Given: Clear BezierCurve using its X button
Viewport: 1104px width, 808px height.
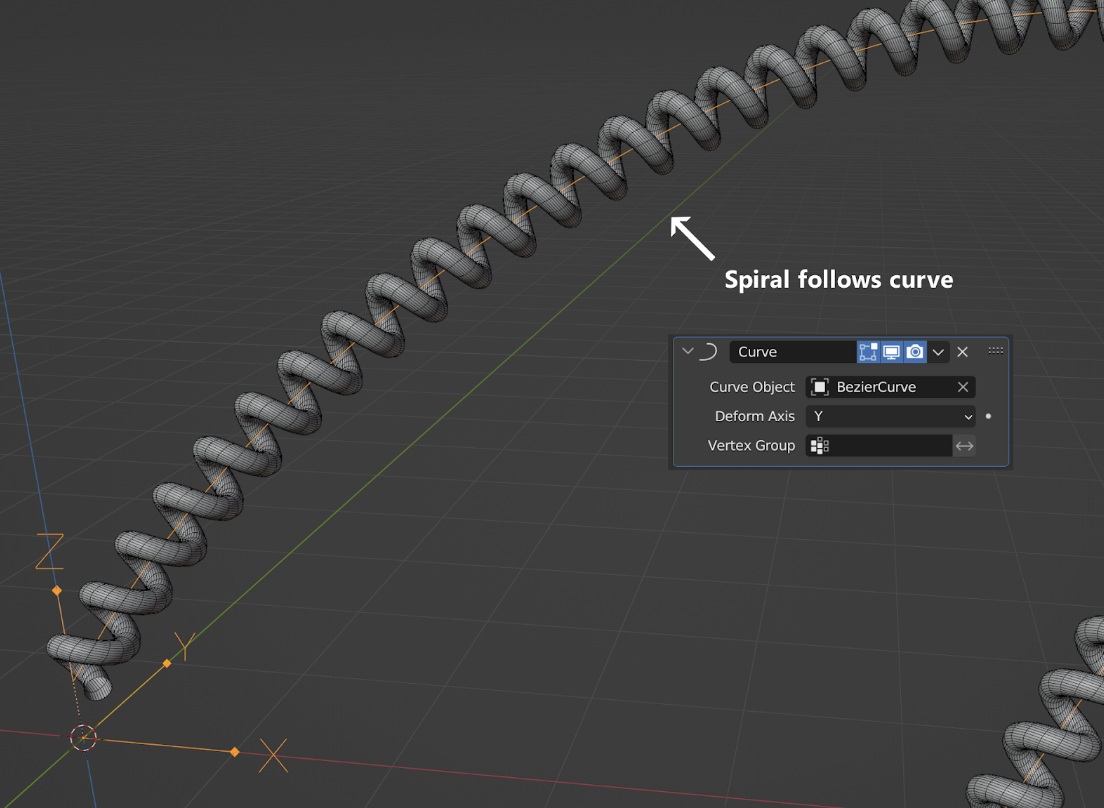Looking at the screenshot, I should coord(962,387).
